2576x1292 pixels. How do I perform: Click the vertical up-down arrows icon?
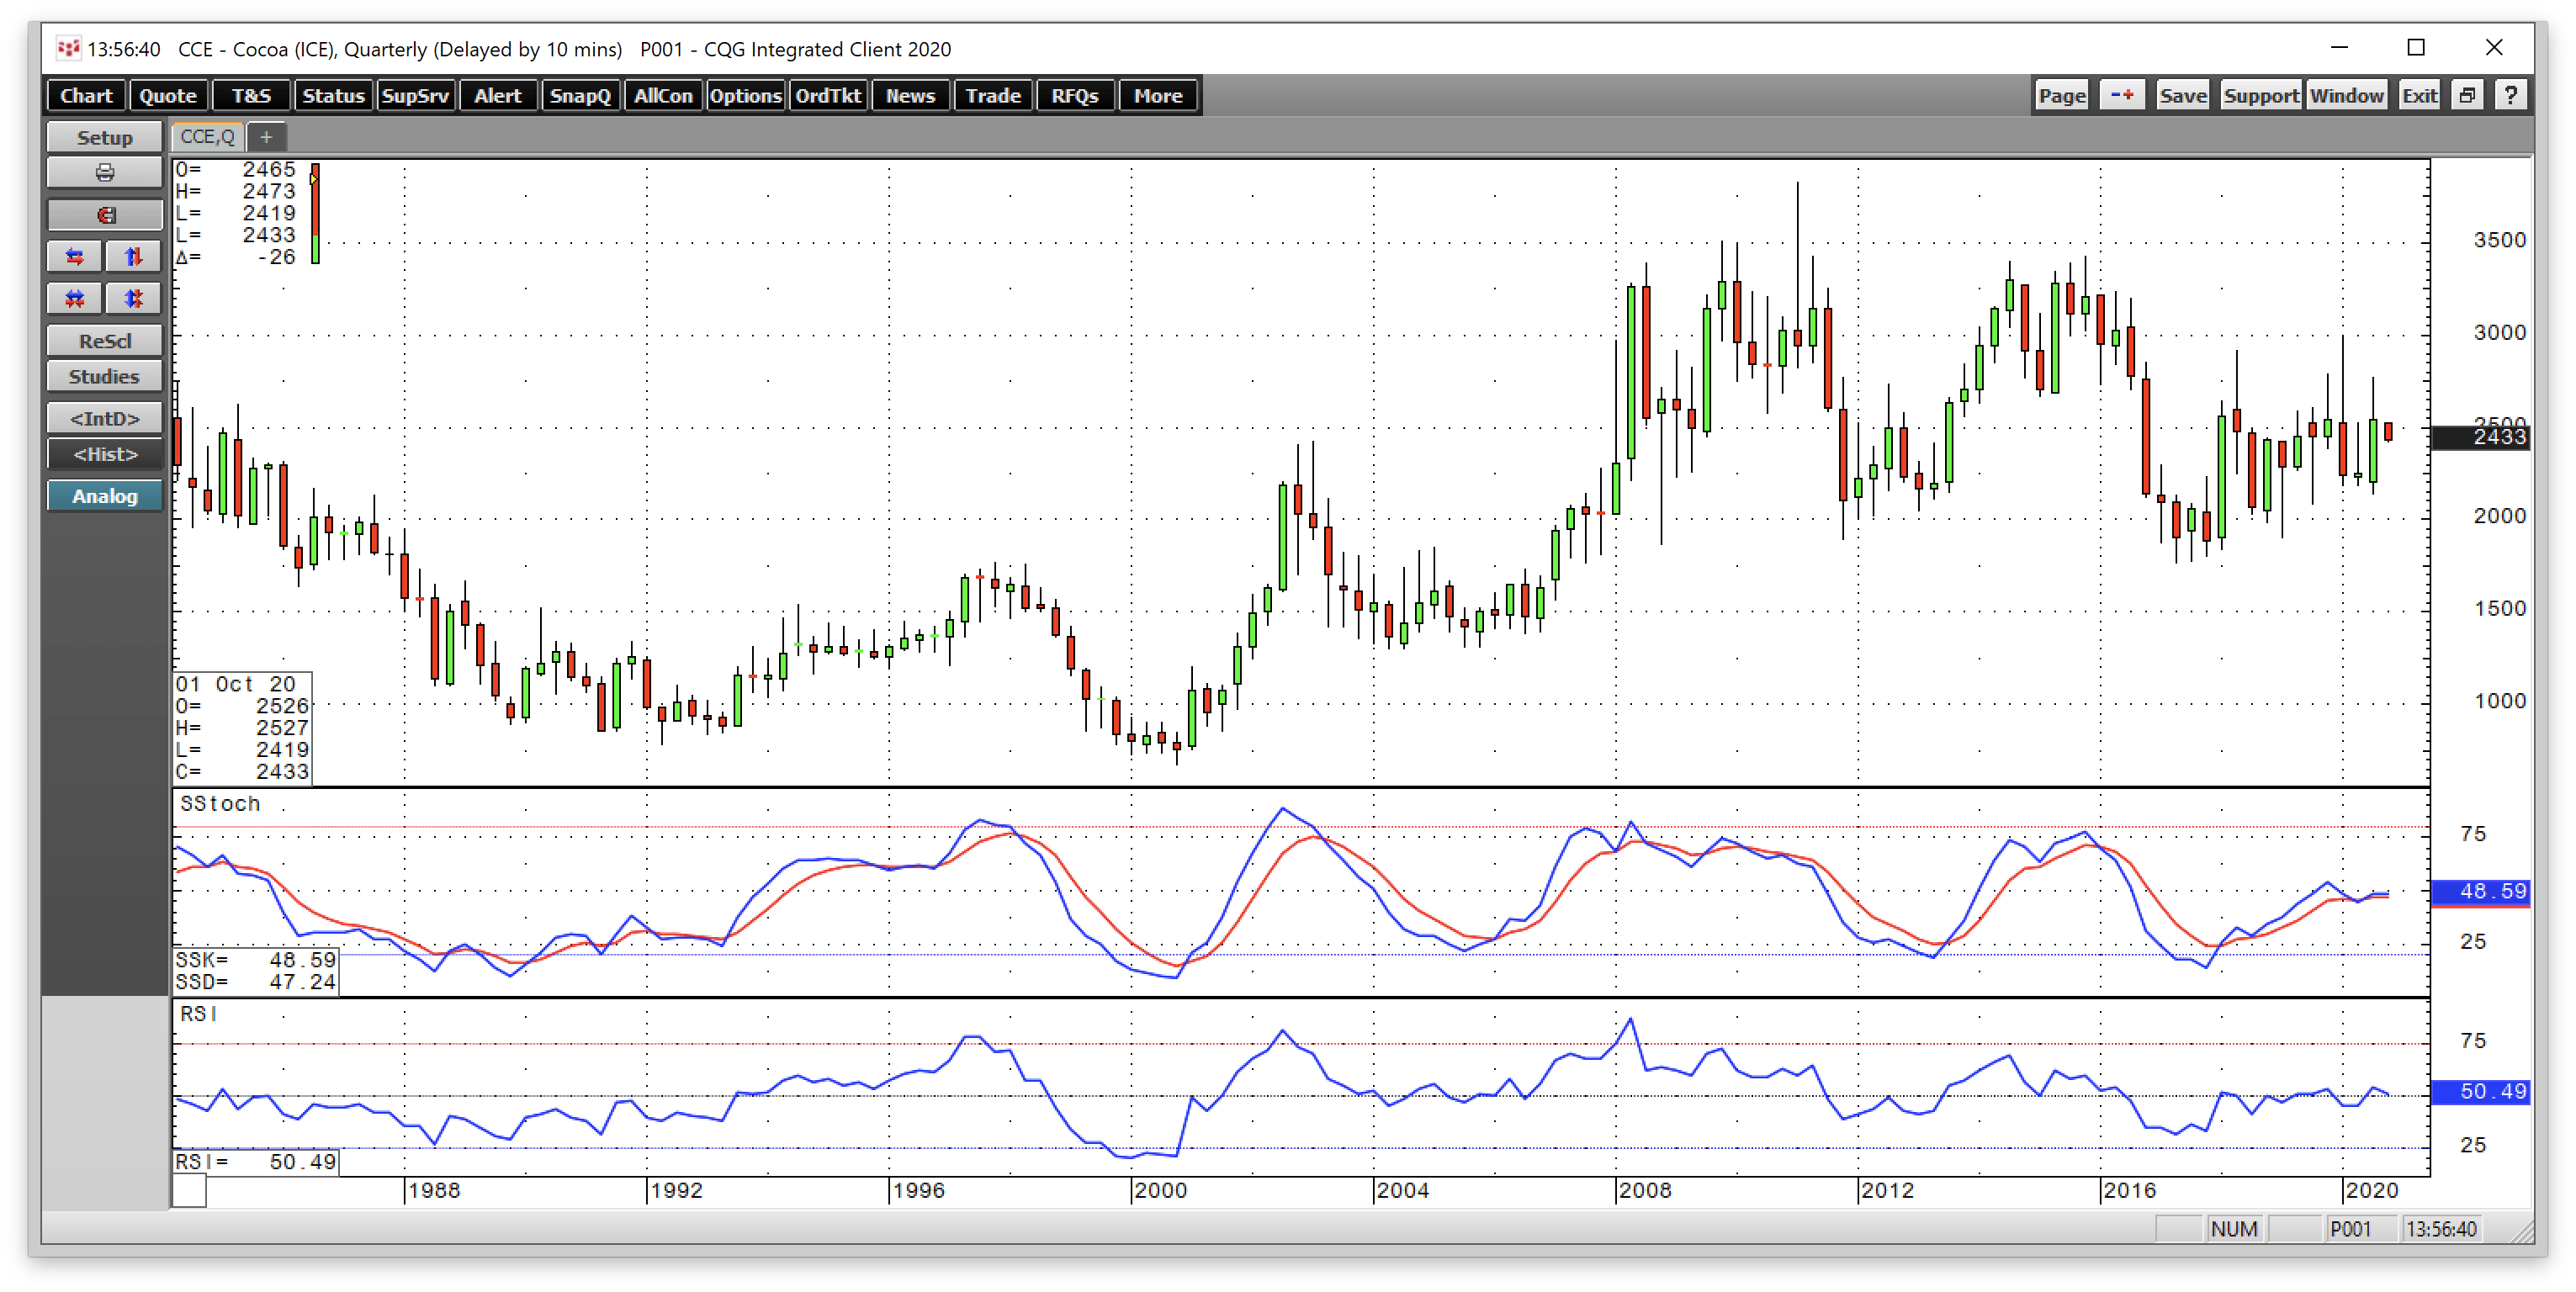[133, 257]
